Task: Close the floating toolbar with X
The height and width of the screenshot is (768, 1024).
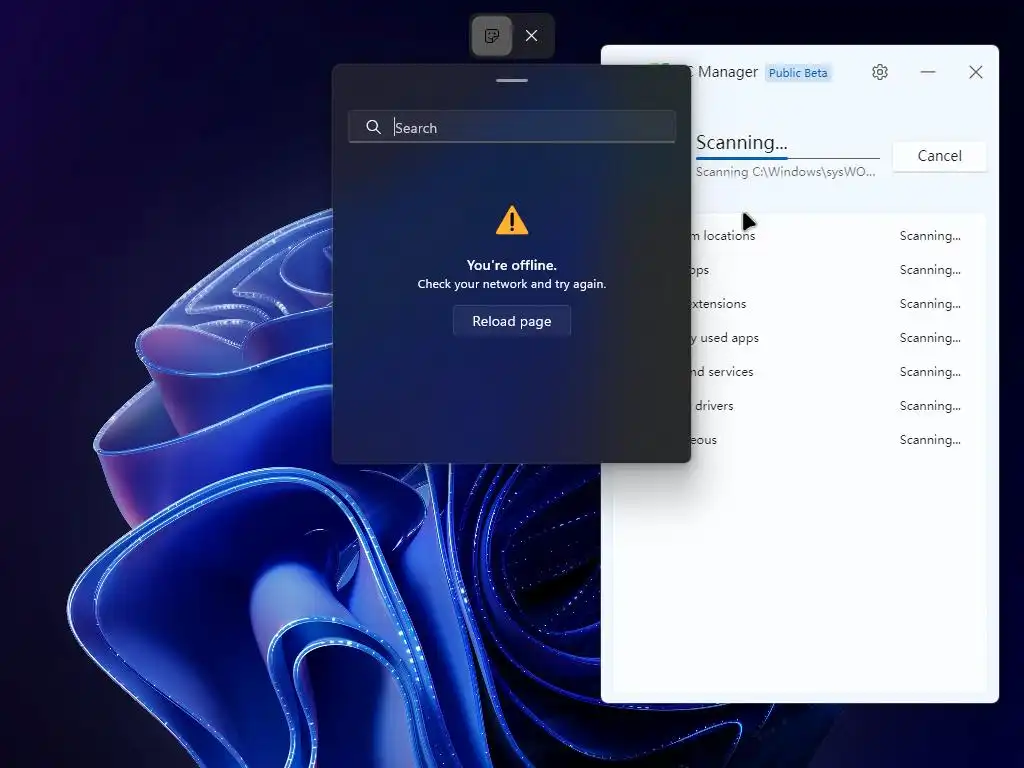Action: (x=532, y=36)
